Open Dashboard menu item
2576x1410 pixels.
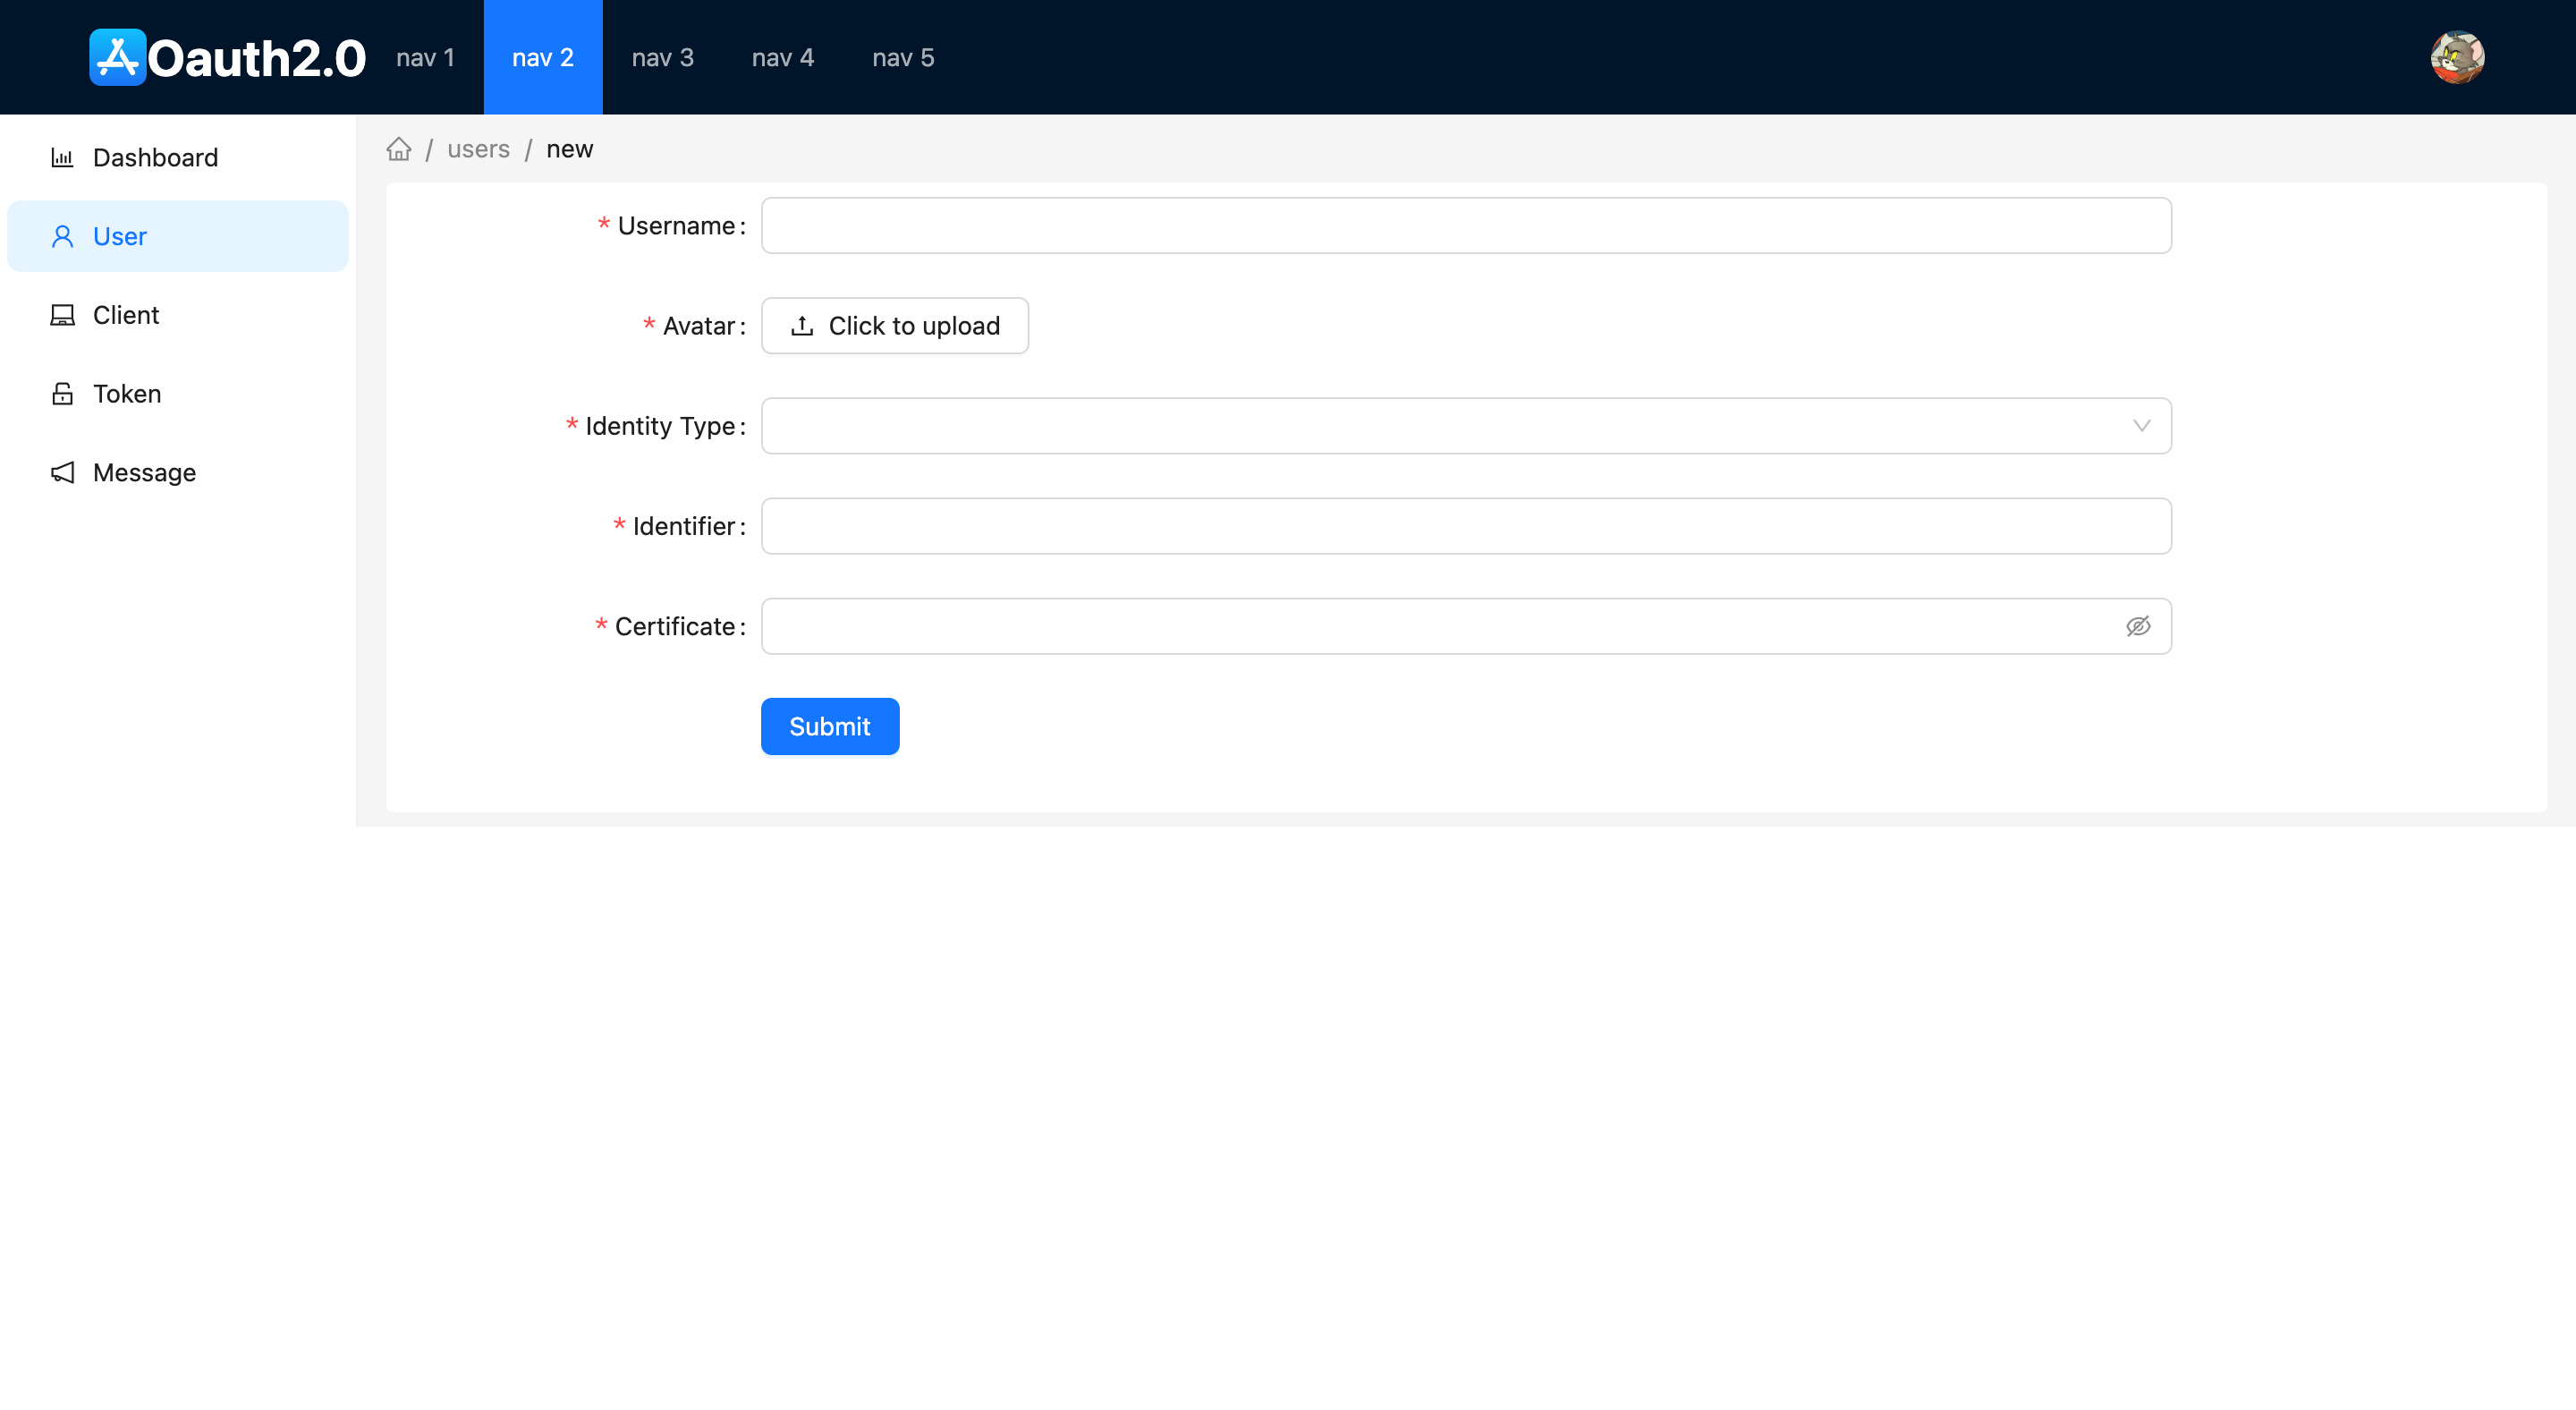[178, 157]
